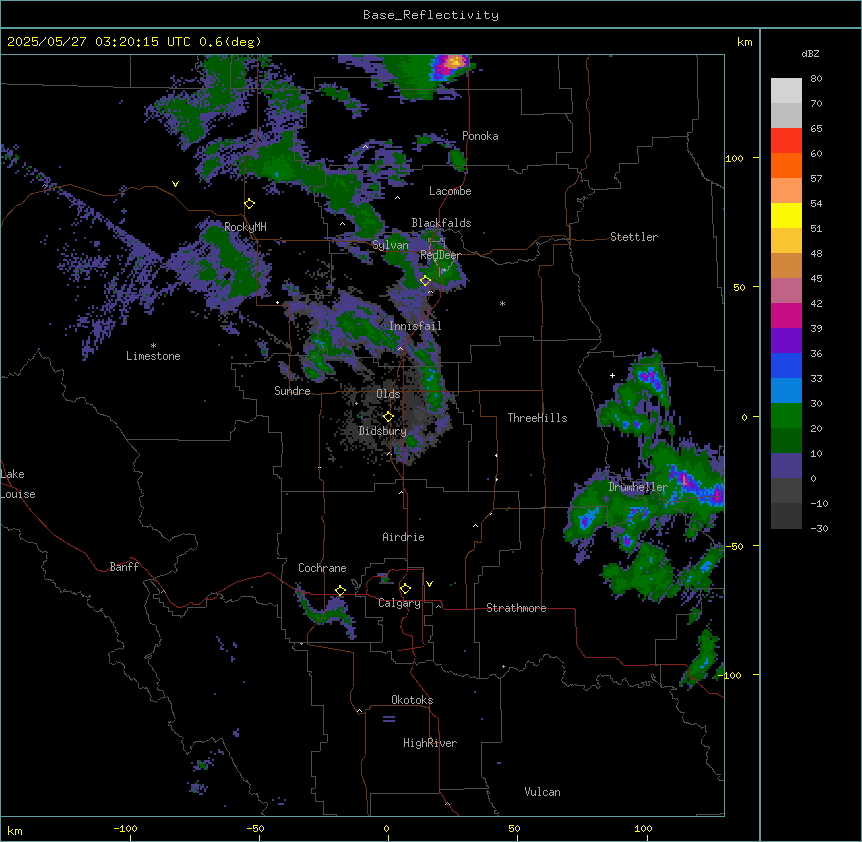Click the RockyMH label
Image resolution: width=862 pixels, height=842 pixels.
(x=245, y=227)
